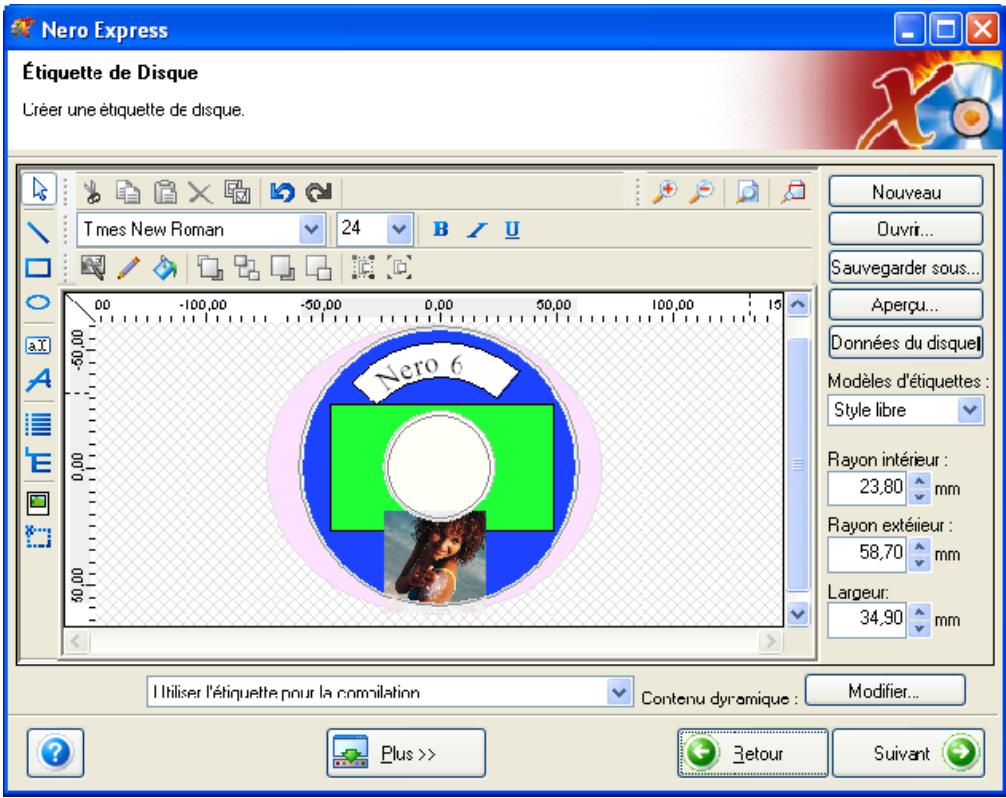Select the directory tree tool
Viewport: 1006px width, 798px height.
[x=38, y=461]
